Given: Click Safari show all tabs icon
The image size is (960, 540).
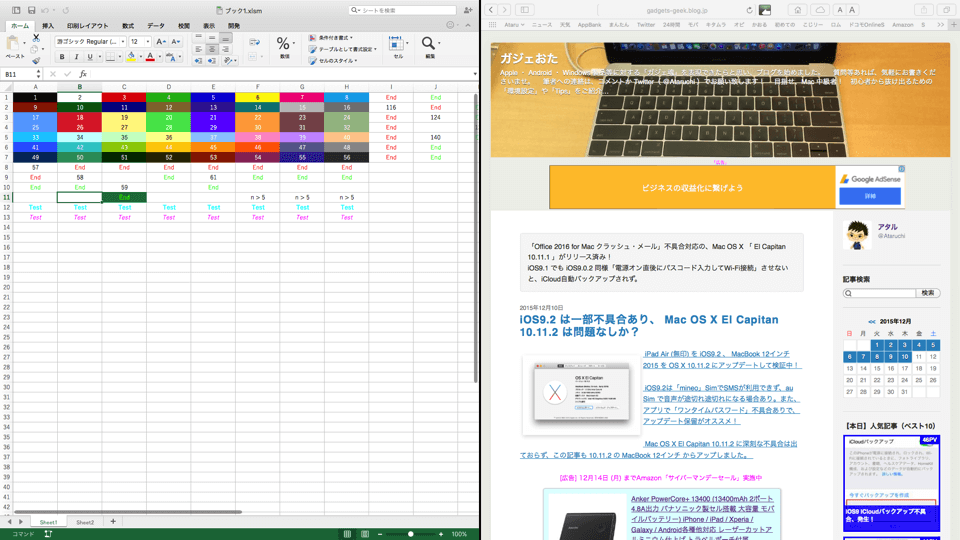Looking at the screenshot, I should tap(947, 10).
